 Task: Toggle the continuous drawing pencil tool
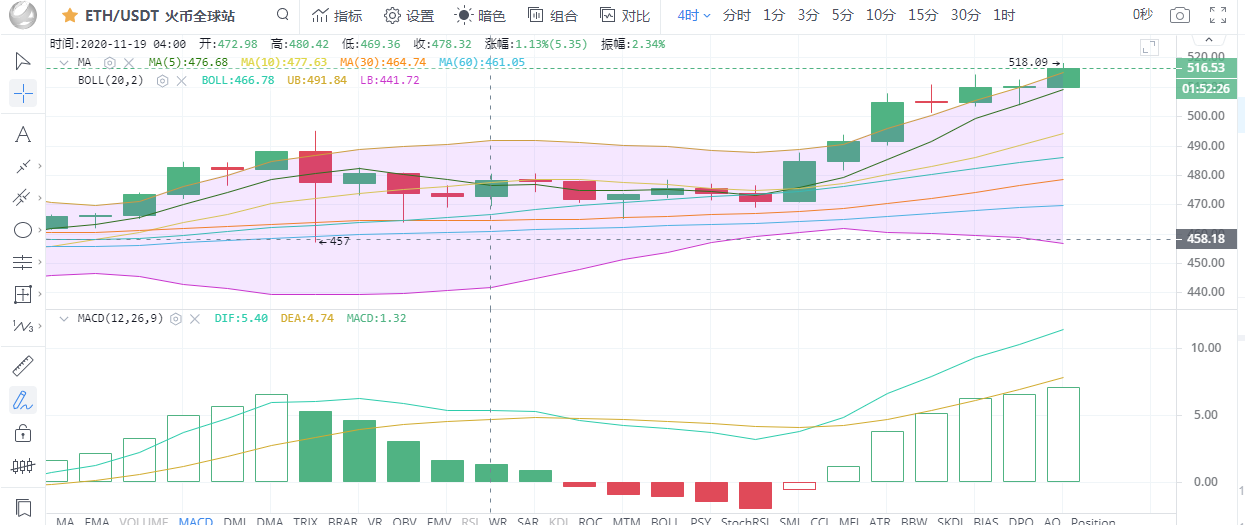pyautogui.click(x=22, y=400)
